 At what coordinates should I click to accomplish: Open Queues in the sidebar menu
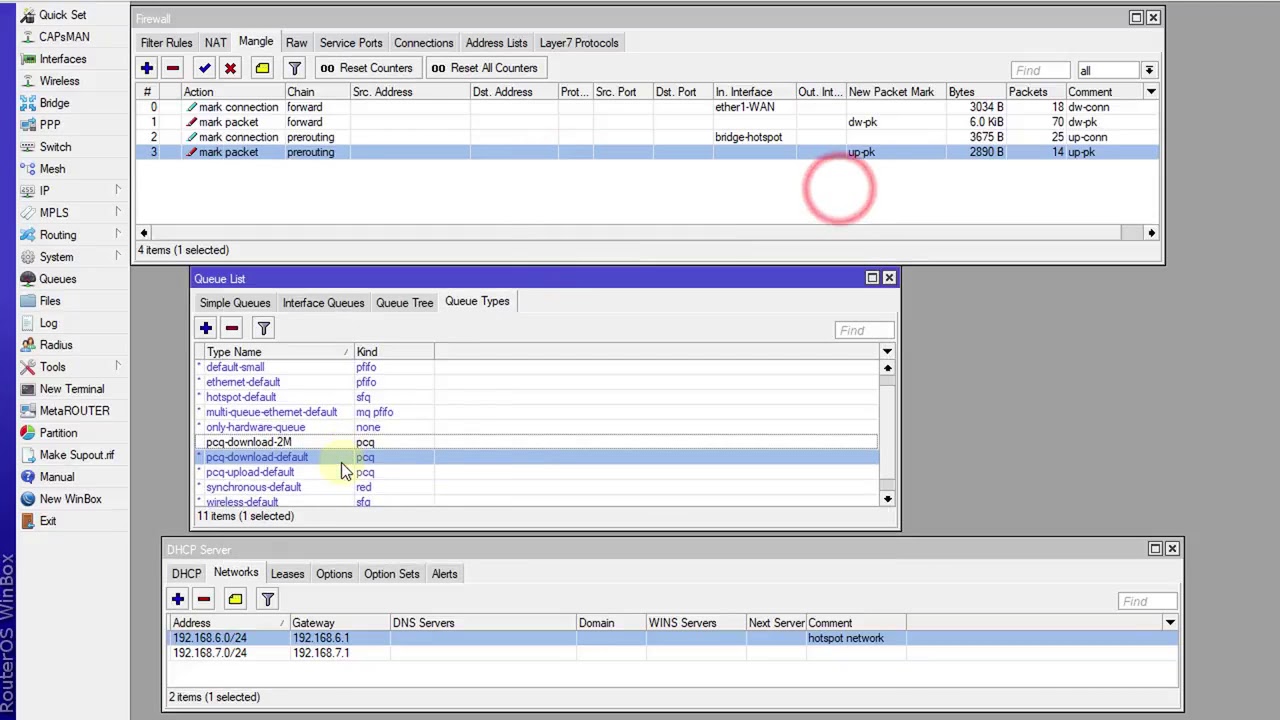click(x=57, y=279)
